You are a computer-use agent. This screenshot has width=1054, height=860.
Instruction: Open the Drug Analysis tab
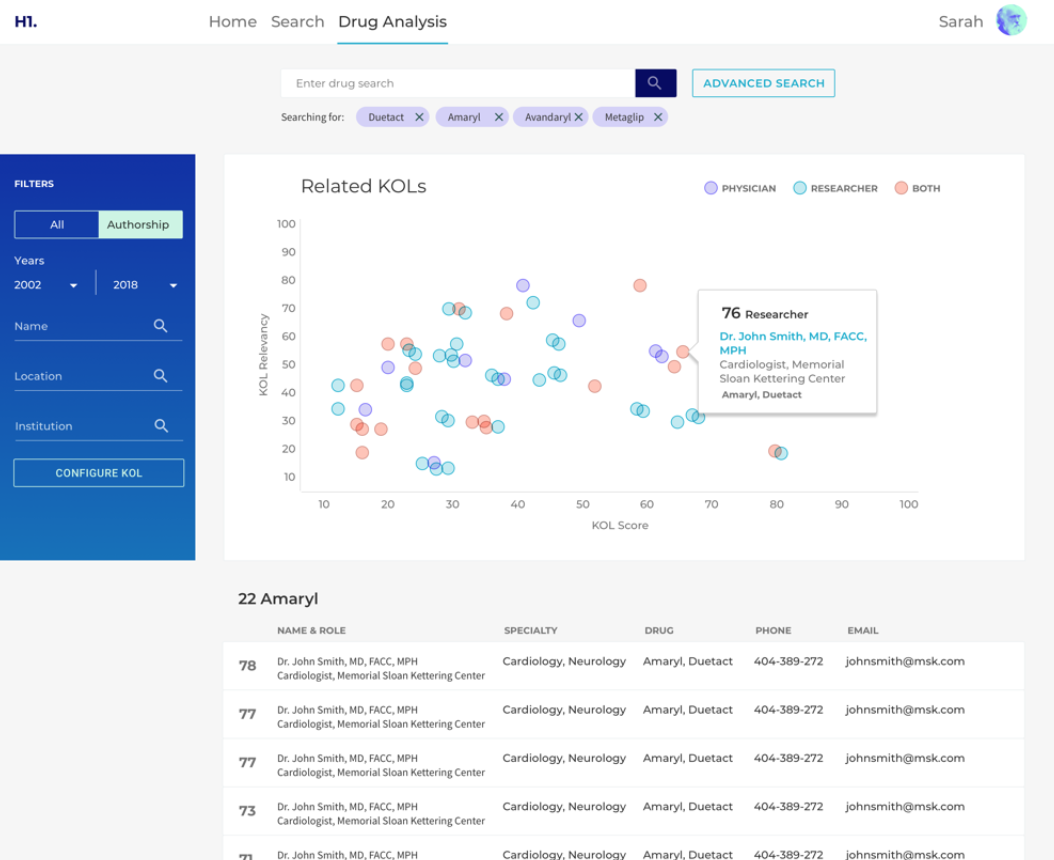pos(393,22)
